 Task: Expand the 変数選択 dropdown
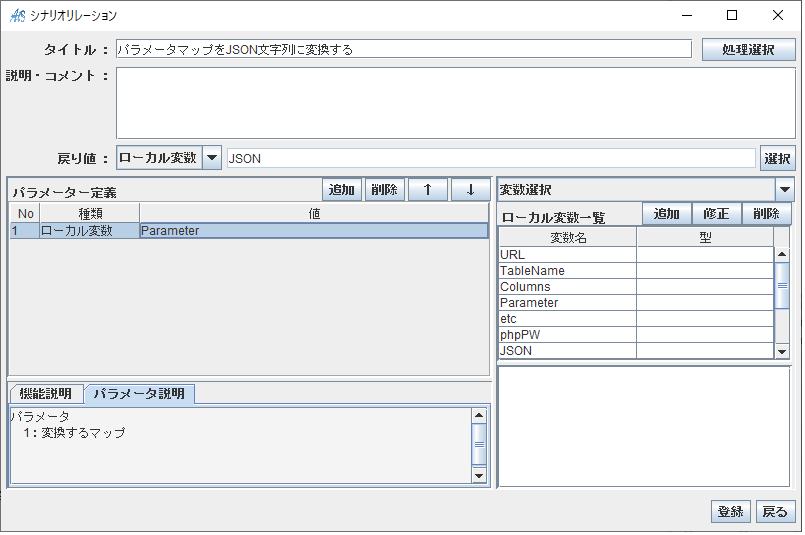click(784, 189)
